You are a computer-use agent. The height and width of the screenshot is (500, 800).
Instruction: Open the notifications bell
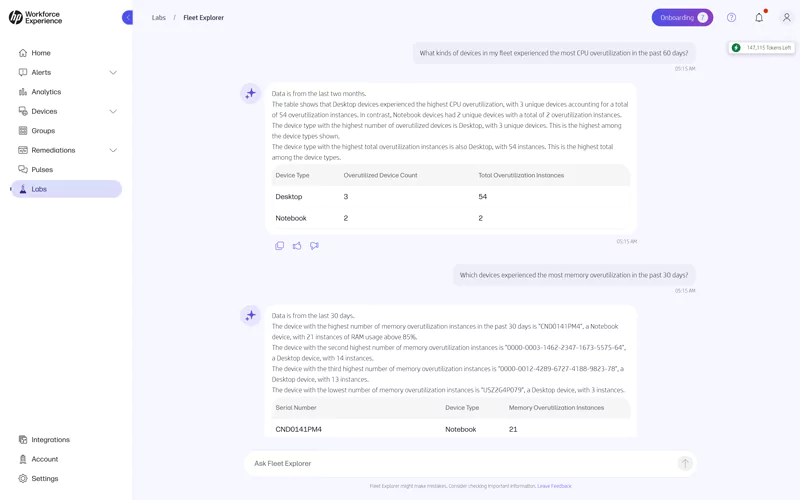pyautogui.click(x=759, y=17)
